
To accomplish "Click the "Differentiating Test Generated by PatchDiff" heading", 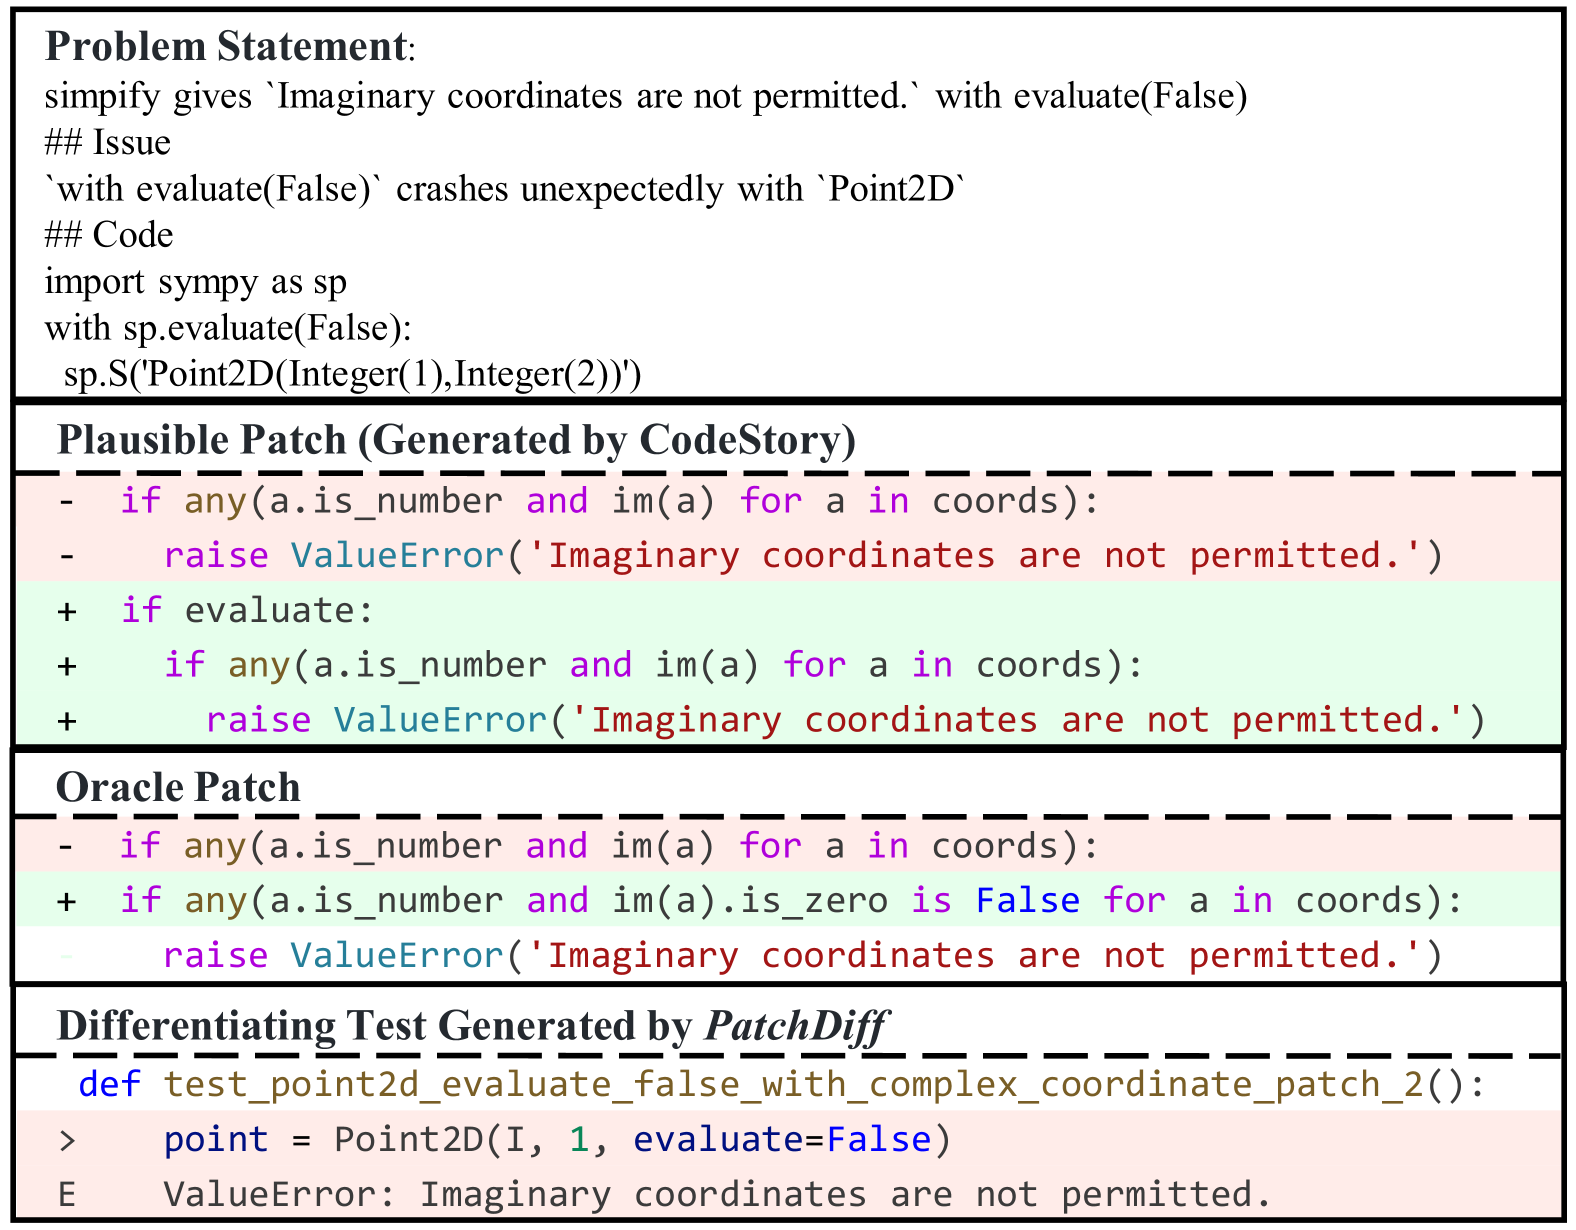I will (472, 1026).
